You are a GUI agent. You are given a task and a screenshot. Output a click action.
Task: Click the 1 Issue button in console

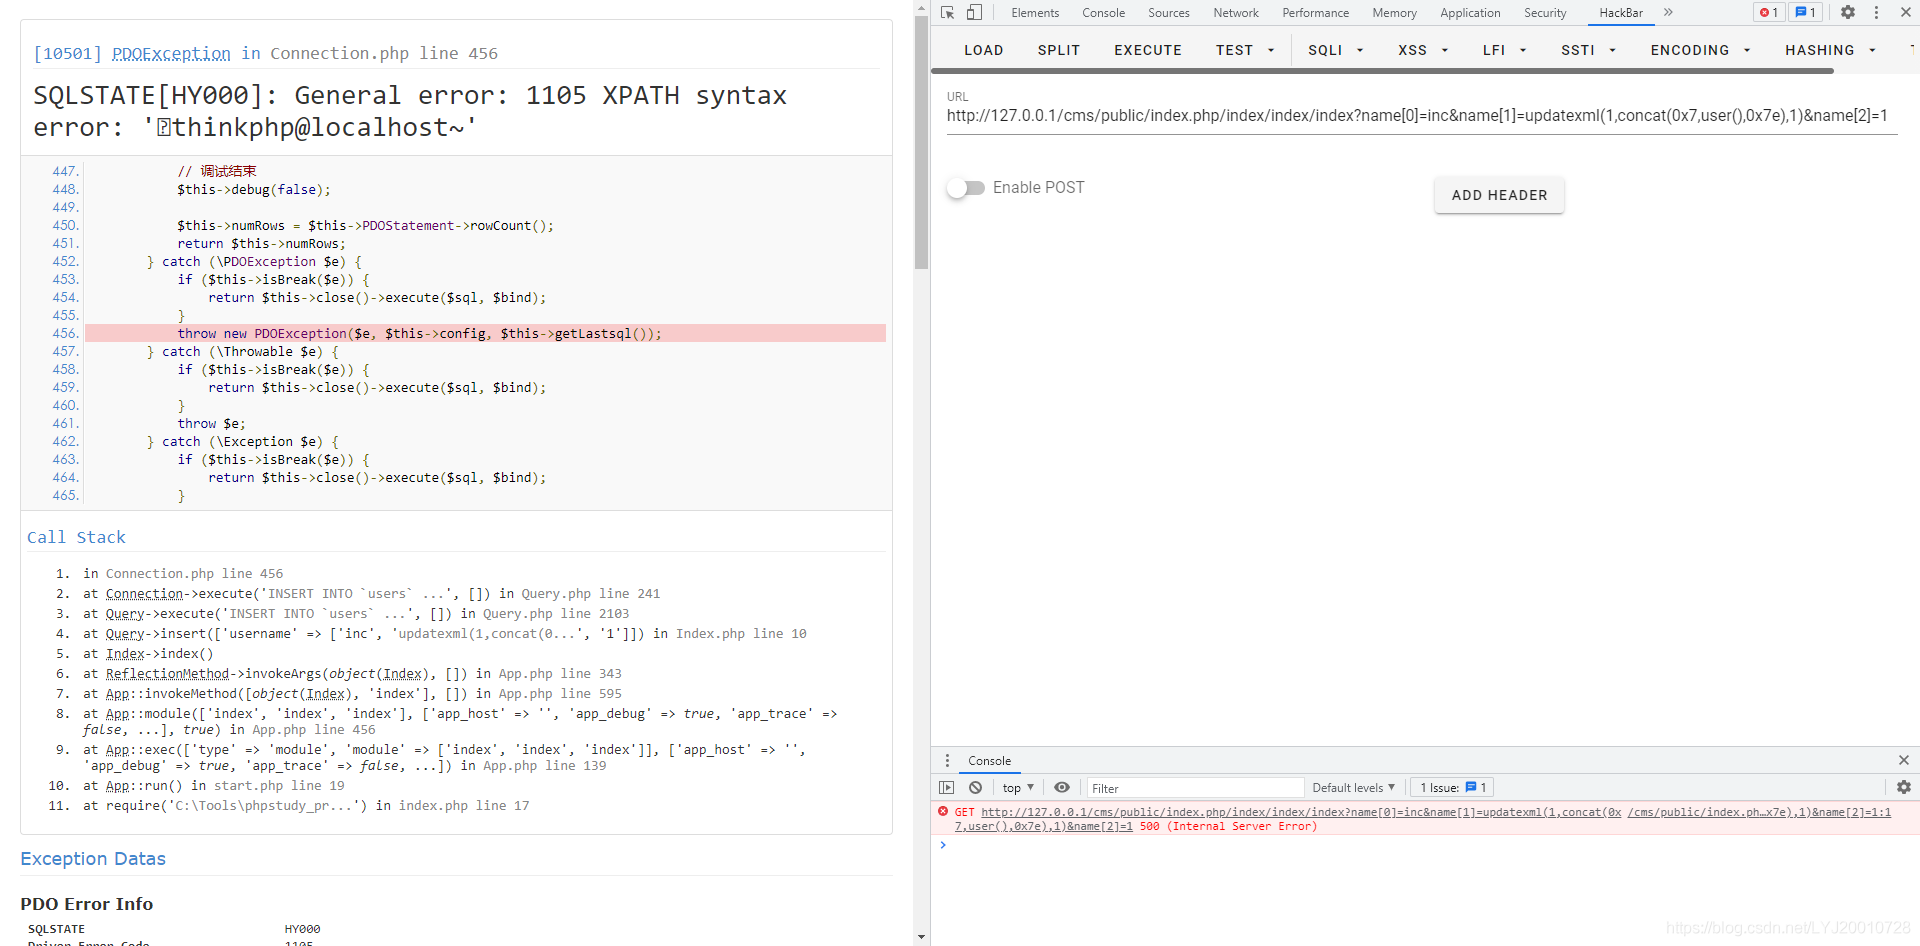(x=1453, y=788)
